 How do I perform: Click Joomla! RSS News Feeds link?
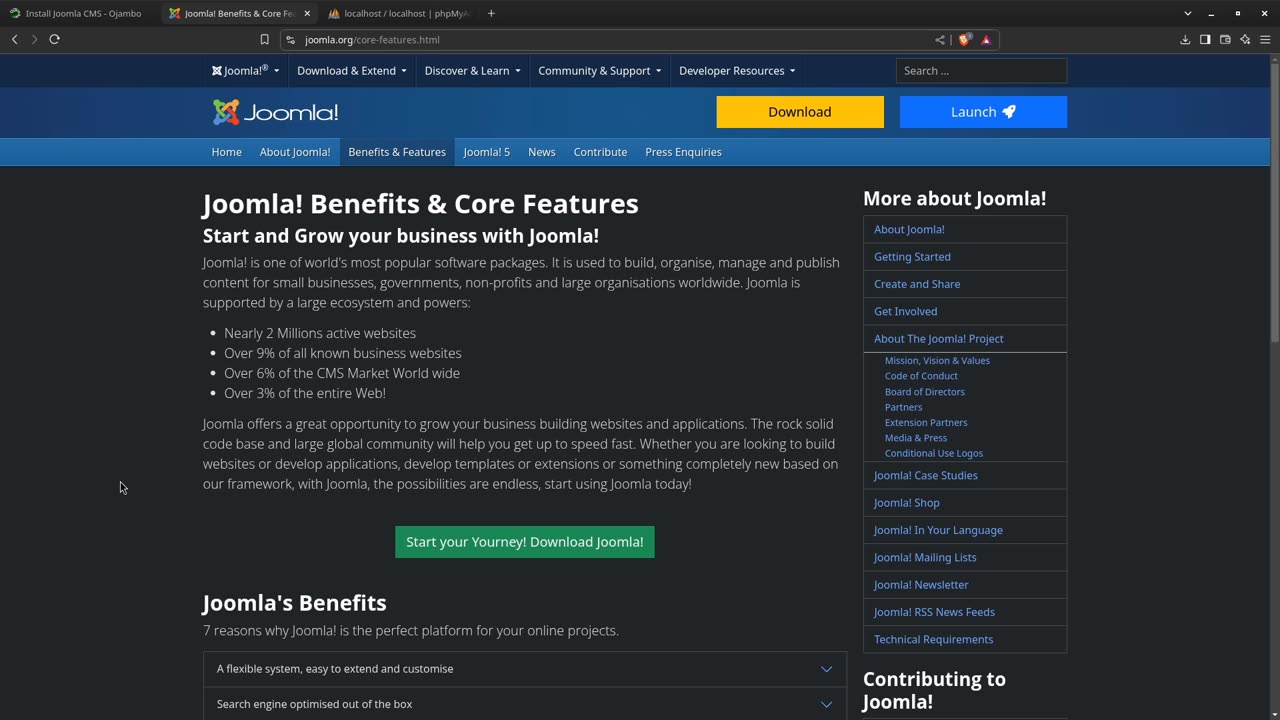coord(934,612)
